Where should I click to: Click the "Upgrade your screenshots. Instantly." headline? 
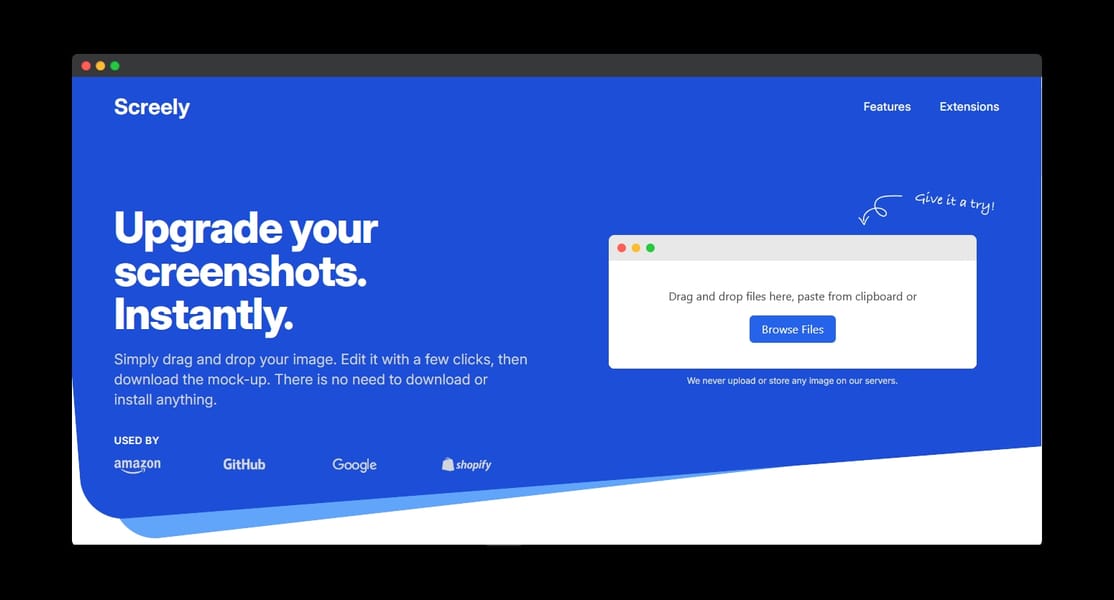point(246,271)
